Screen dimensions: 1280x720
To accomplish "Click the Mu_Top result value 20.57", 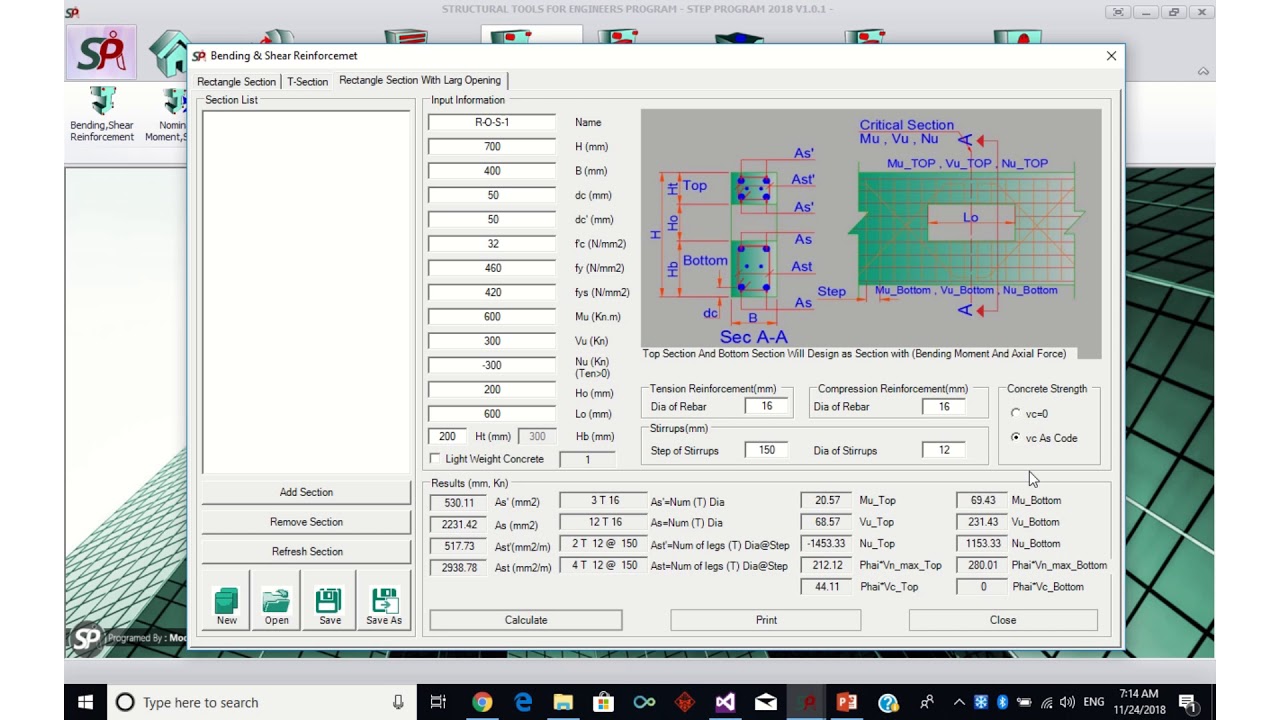I will pos(827,500).
